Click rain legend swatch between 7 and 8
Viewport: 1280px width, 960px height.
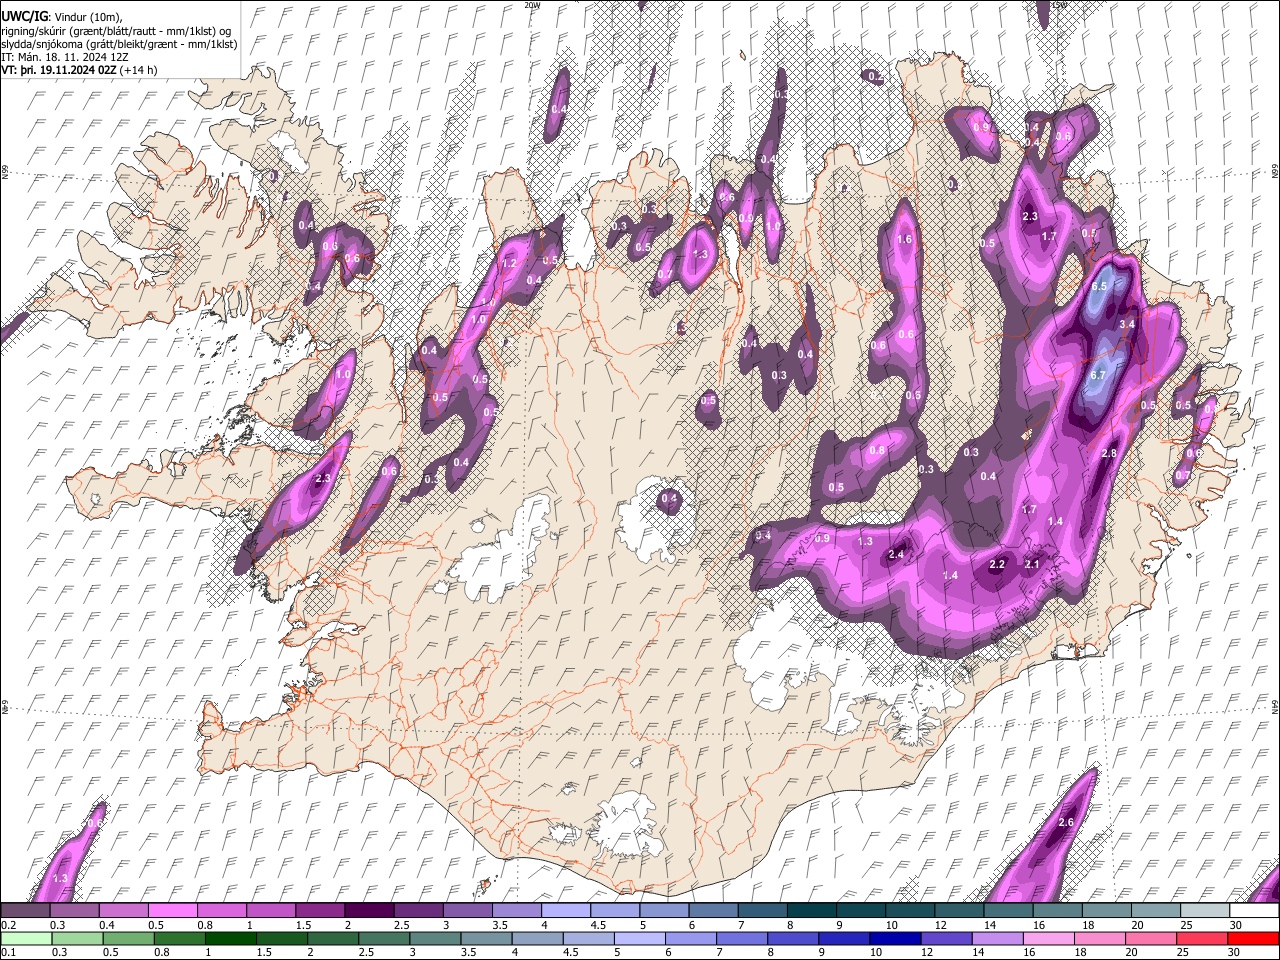tap(741, 938)
